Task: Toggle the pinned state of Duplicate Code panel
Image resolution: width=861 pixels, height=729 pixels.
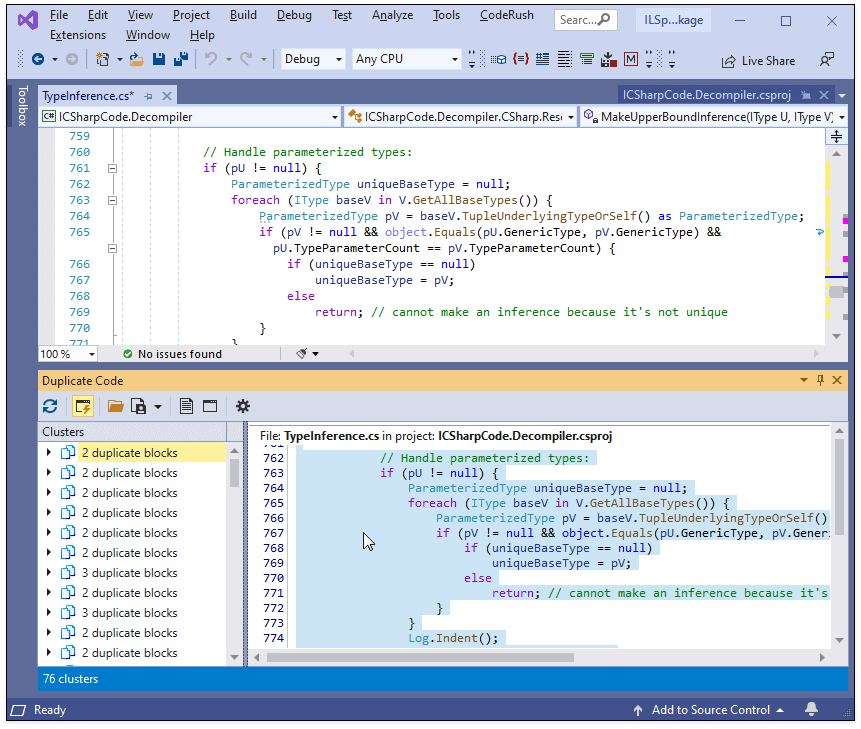Action: [x=820, y=380]
